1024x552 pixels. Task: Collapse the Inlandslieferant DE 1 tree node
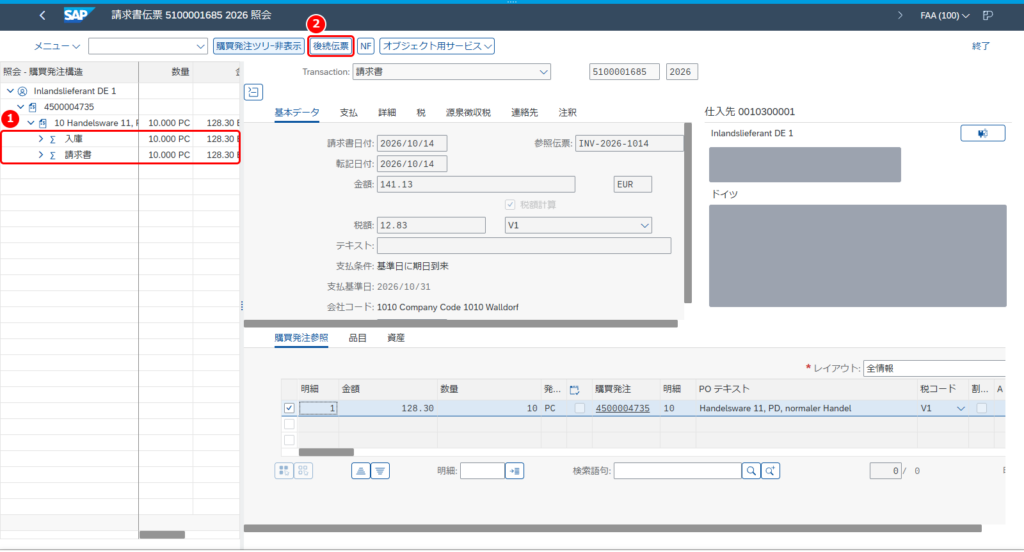(10, 91)
